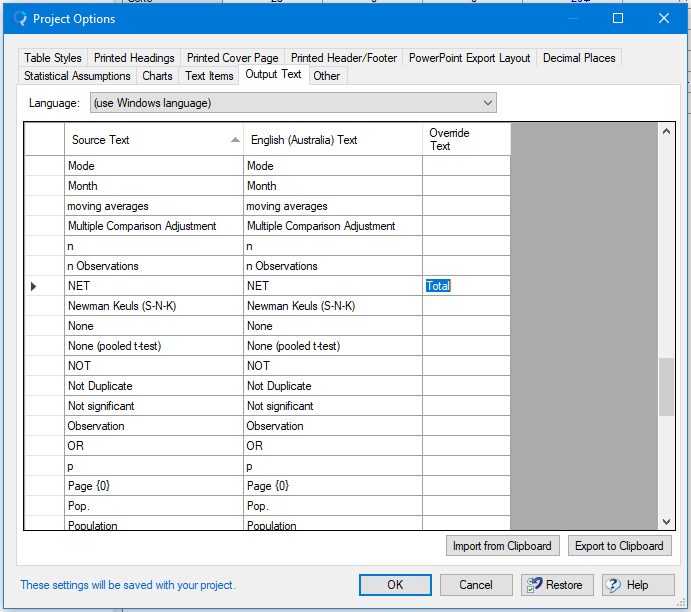Click Export to Clipboard
The width and height of the screenshot is (691, 612).
tap(619, 546)
